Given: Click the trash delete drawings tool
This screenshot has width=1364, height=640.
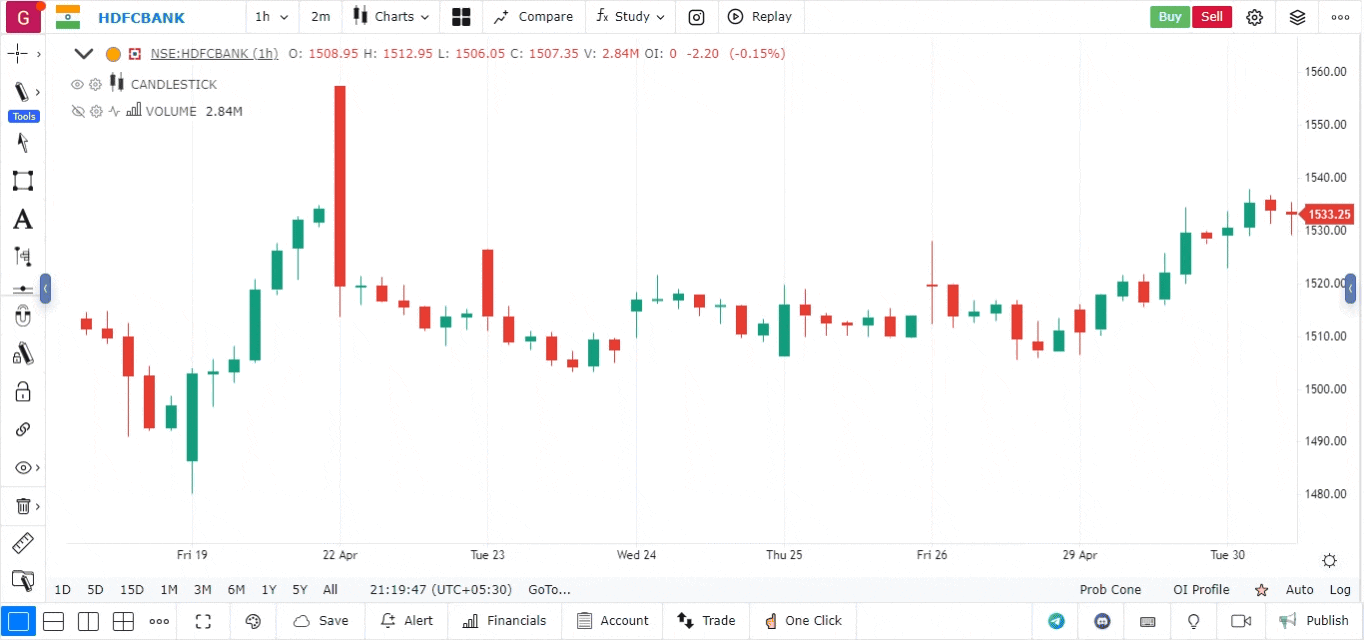Looking at the screenshot, I should click(23, 506).
